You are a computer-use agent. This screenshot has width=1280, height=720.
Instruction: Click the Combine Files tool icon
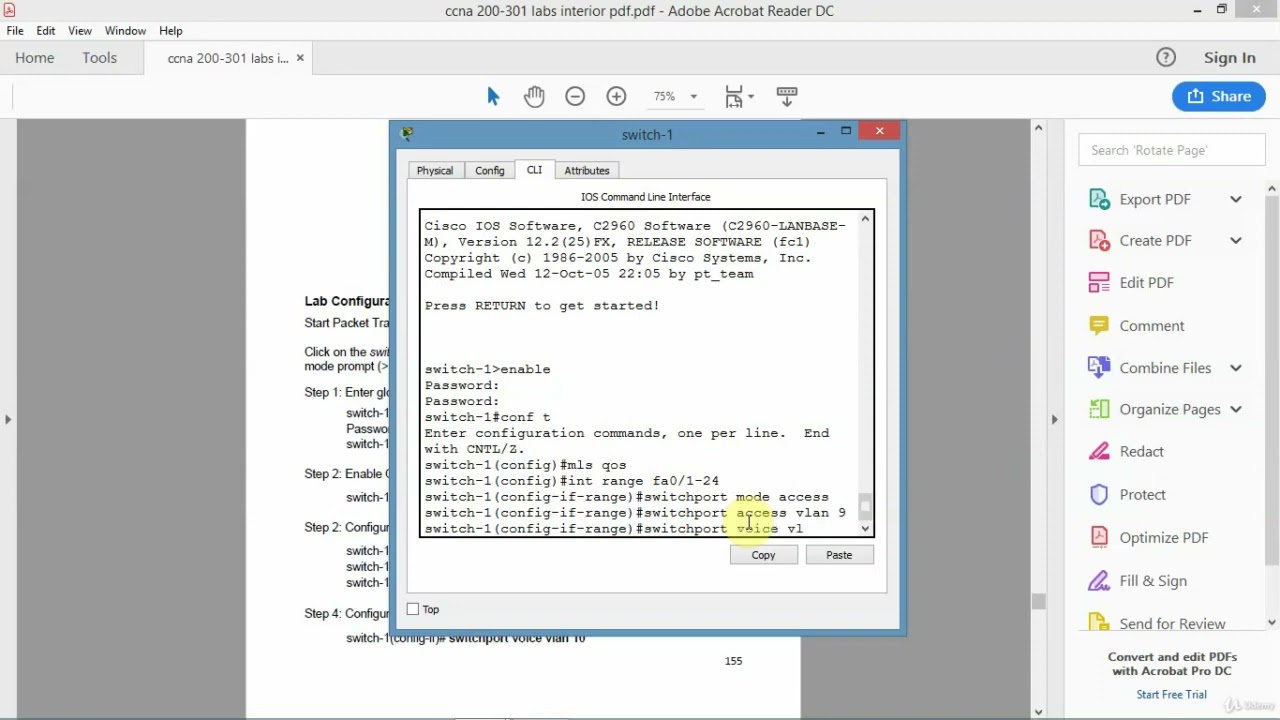[1099, 367]
